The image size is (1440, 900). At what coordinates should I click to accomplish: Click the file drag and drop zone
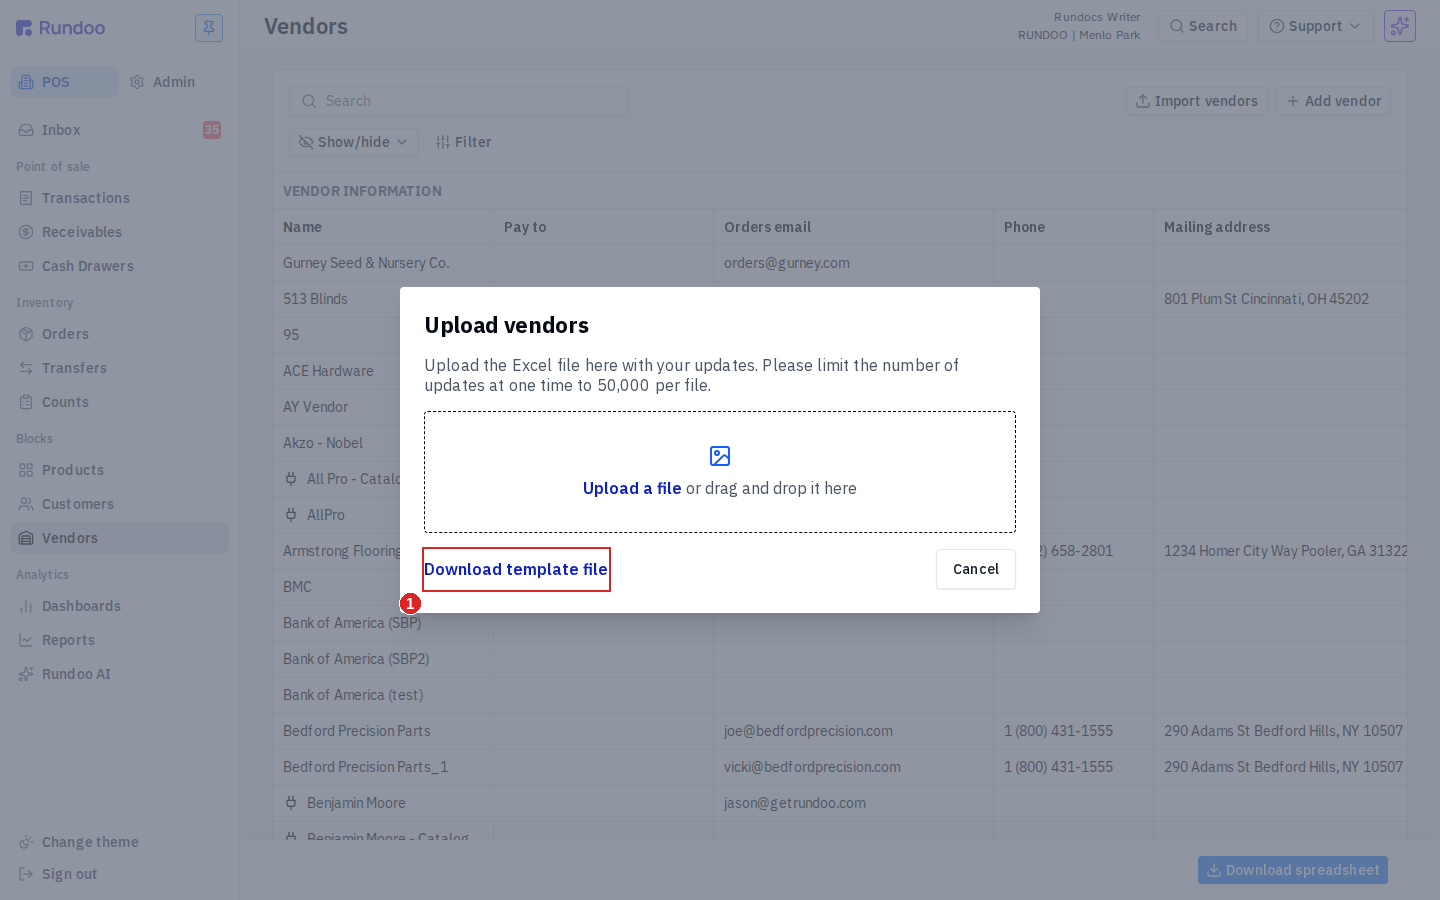click(x=720, y=472)
